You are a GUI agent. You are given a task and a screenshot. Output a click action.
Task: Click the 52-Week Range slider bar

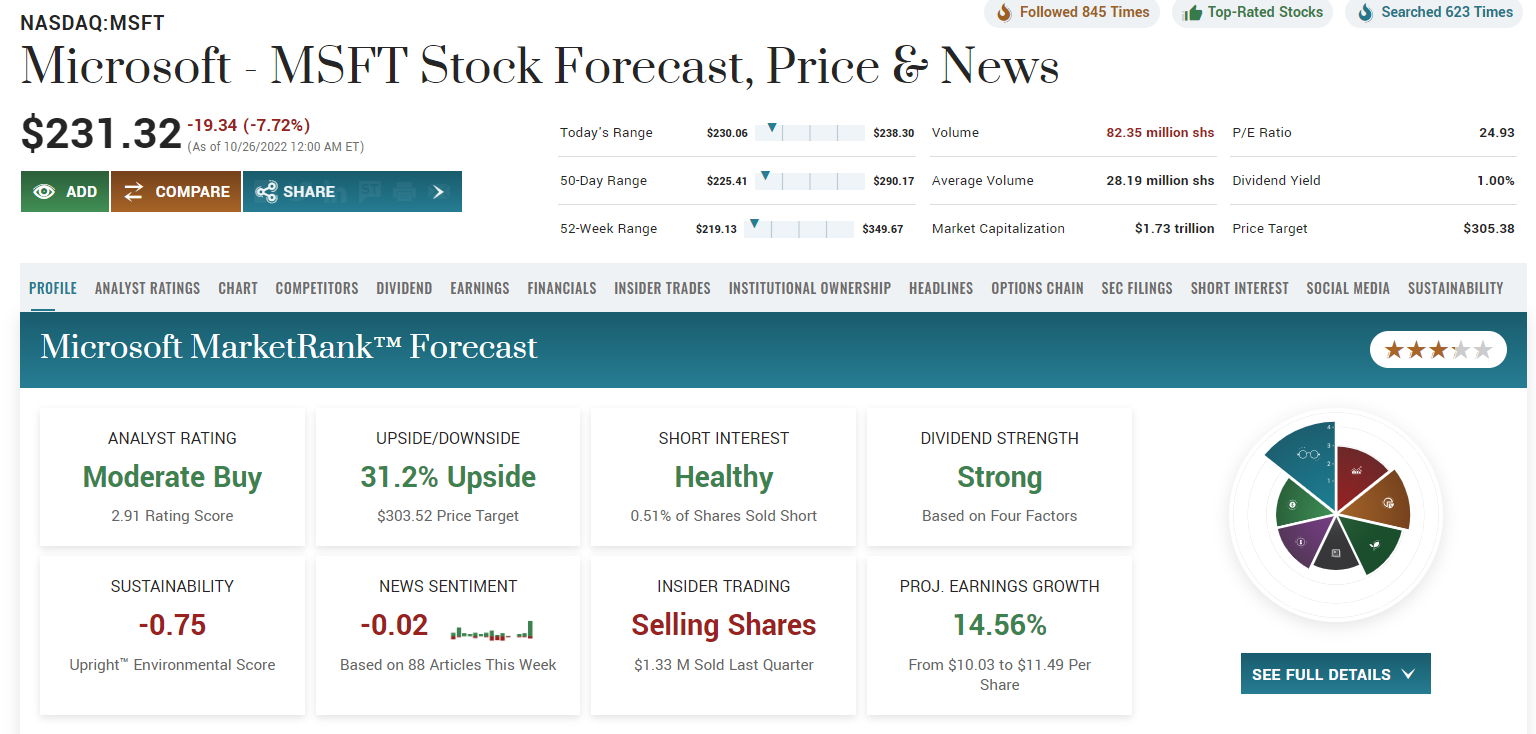coord(800,228)
